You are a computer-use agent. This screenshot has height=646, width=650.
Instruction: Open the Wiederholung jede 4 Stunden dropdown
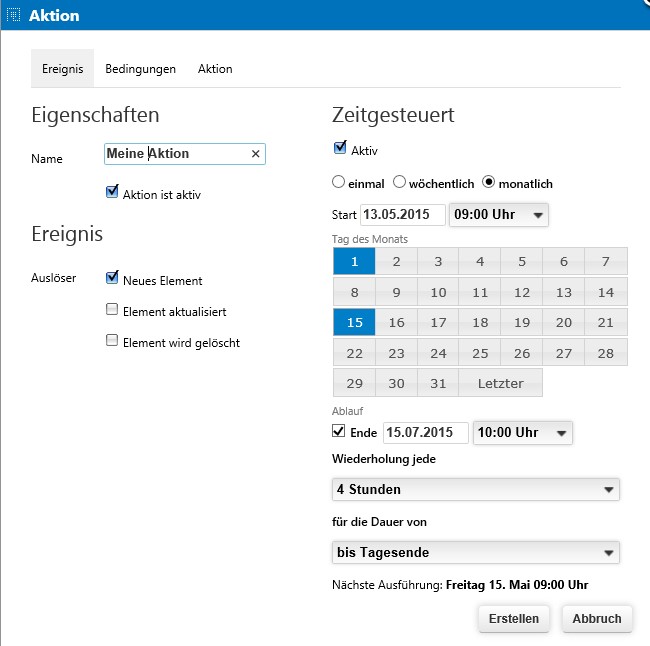click(475, 490)
